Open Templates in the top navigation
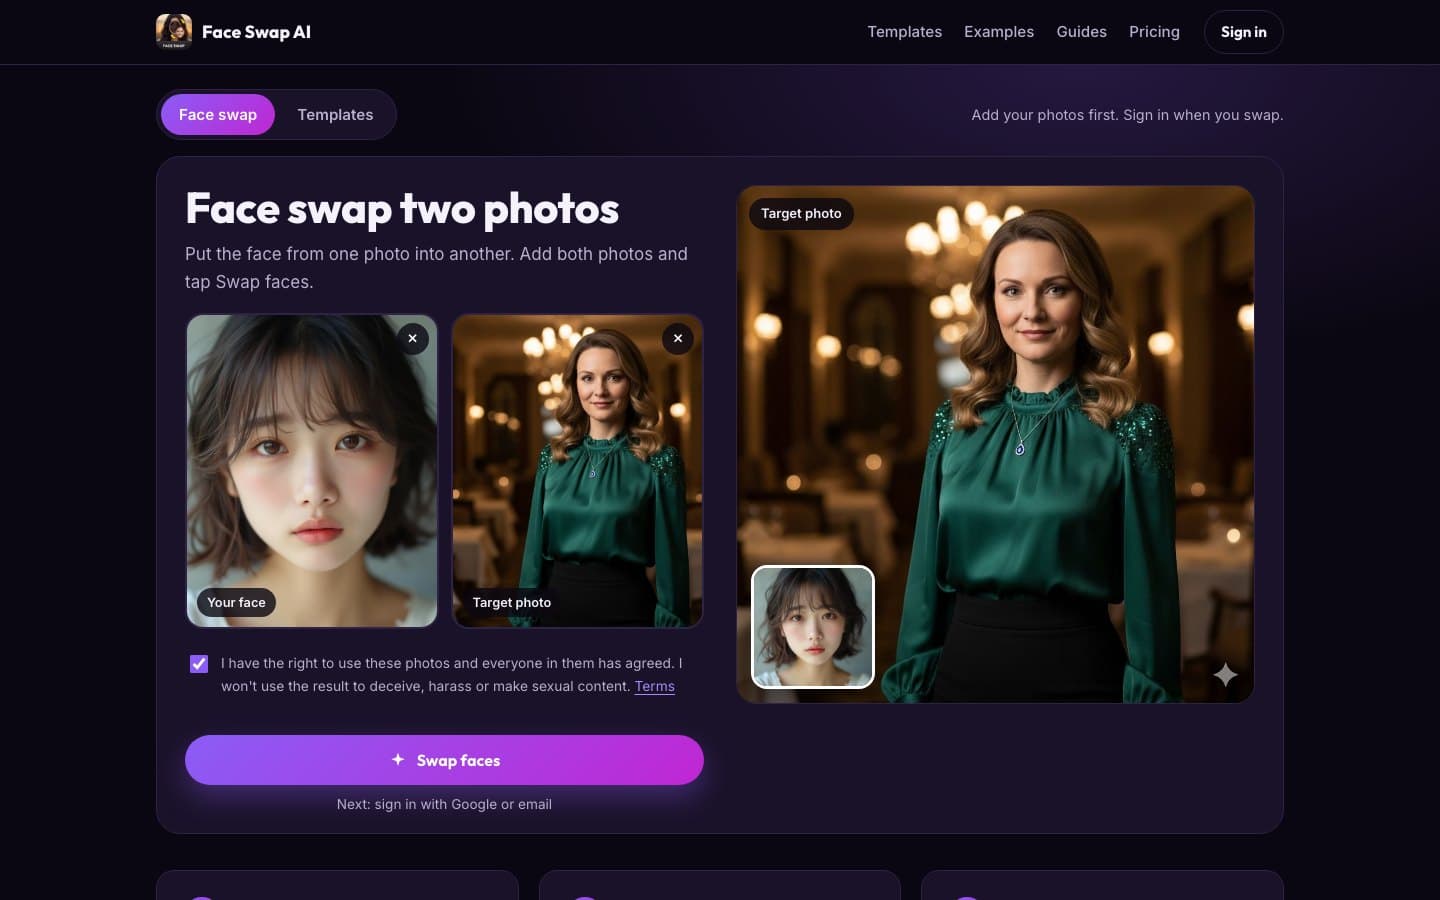1440x900 pixels. pyautogui.click(x=904, y=32)
